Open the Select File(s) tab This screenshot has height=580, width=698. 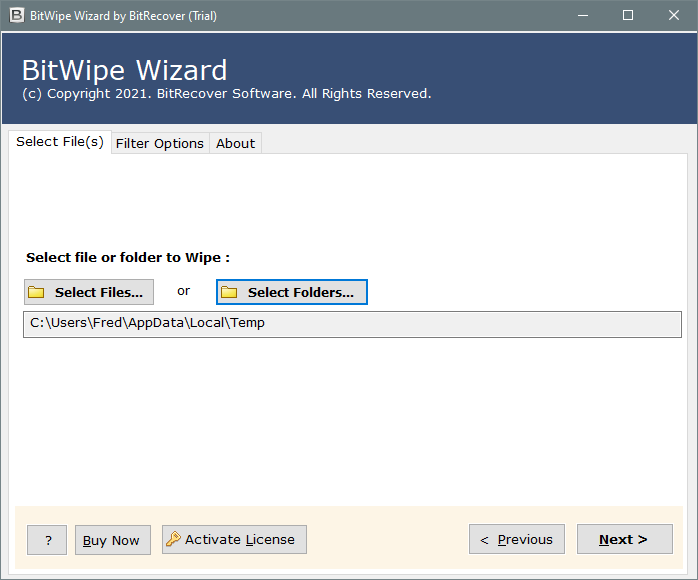pyautogui.click(x=60, y=142)
